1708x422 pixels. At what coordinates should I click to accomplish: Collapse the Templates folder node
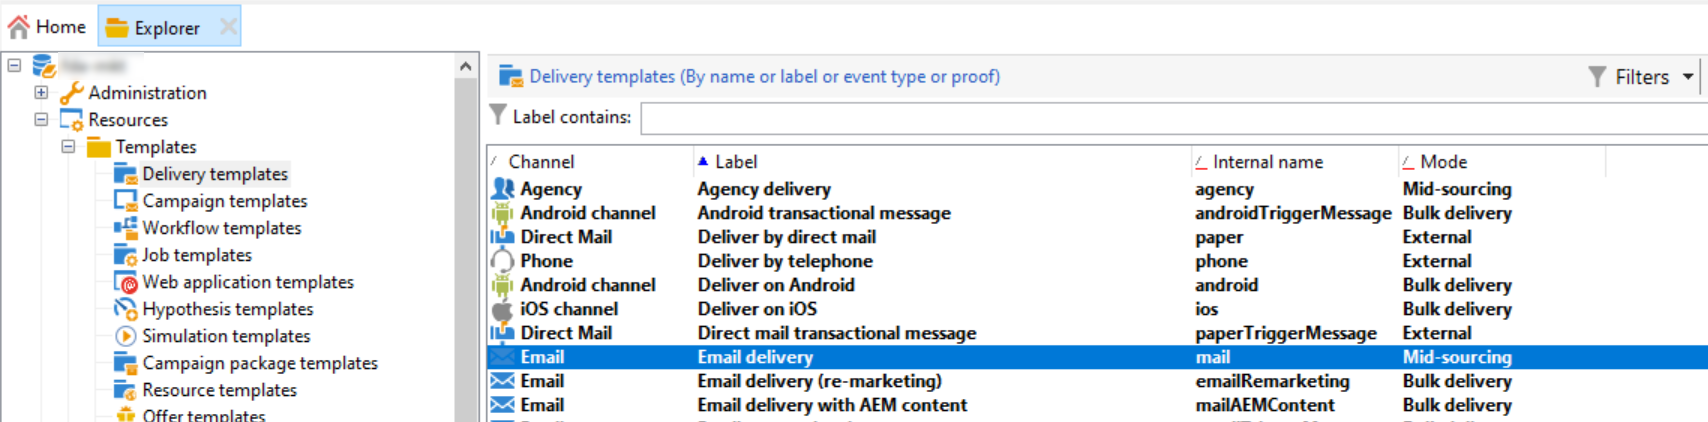[68, 146]
